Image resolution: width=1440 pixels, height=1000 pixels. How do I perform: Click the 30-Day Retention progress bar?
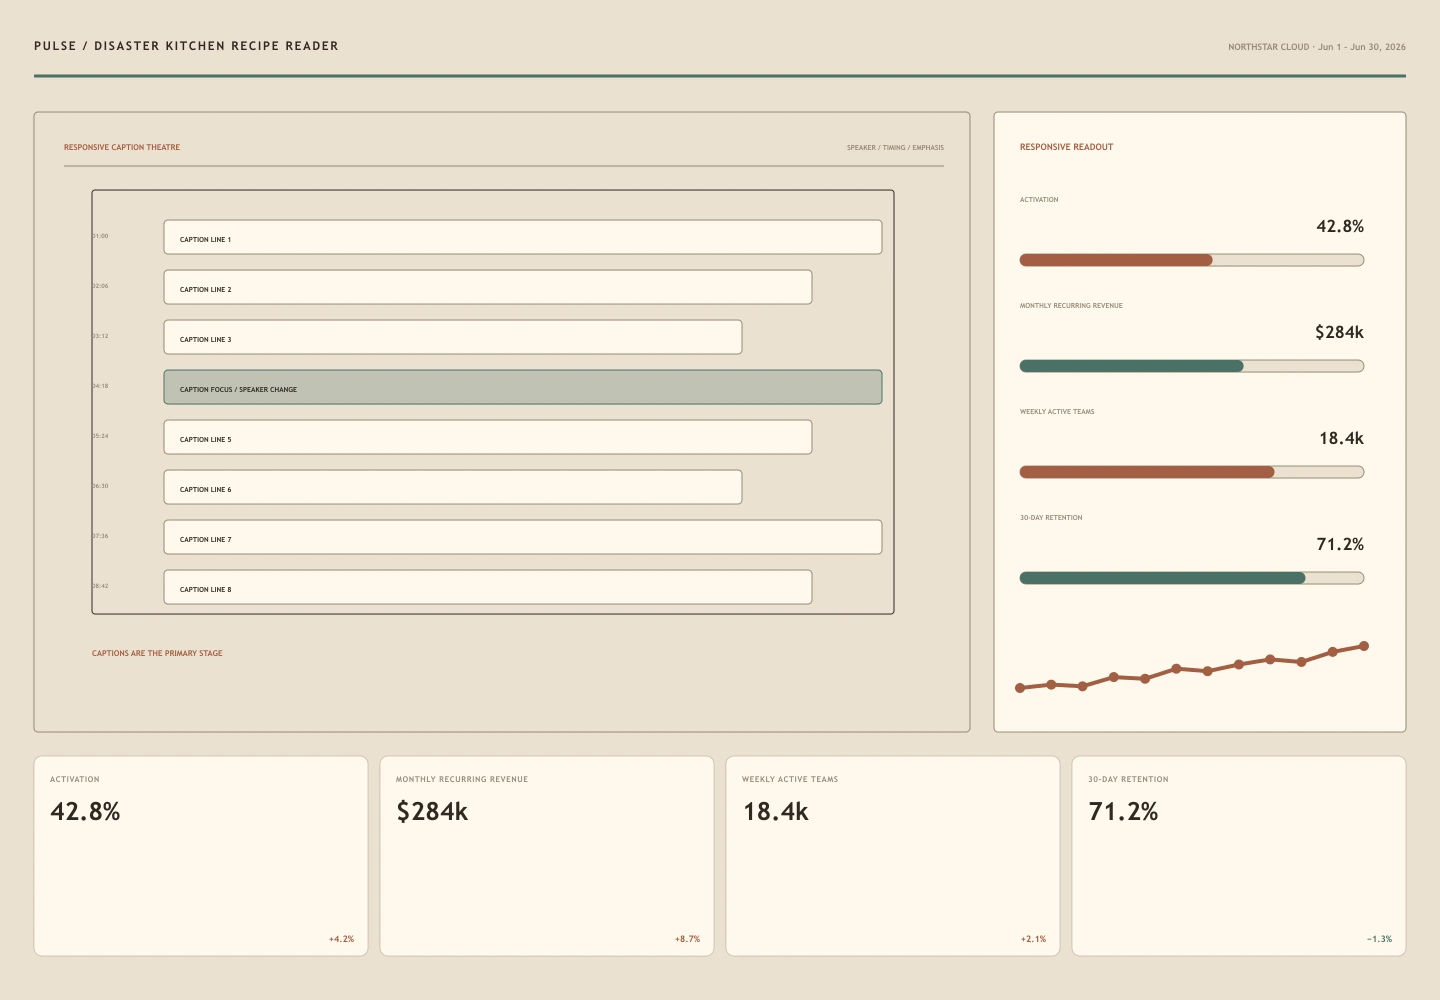pos(1192,578)
